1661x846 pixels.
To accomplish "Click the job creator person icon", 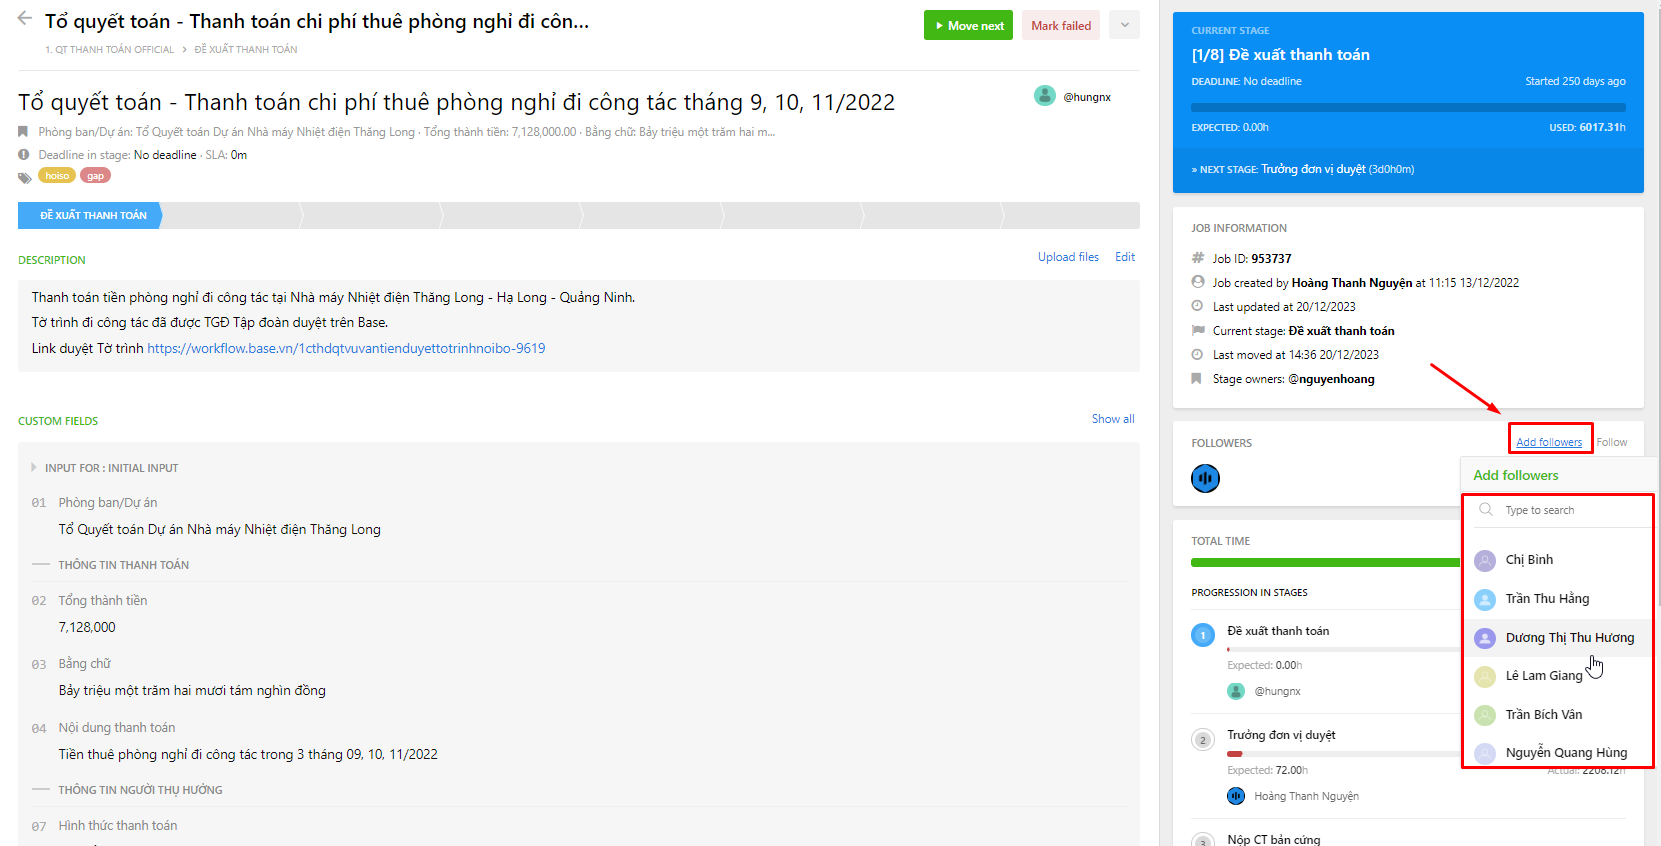I will coord(1198,282).
